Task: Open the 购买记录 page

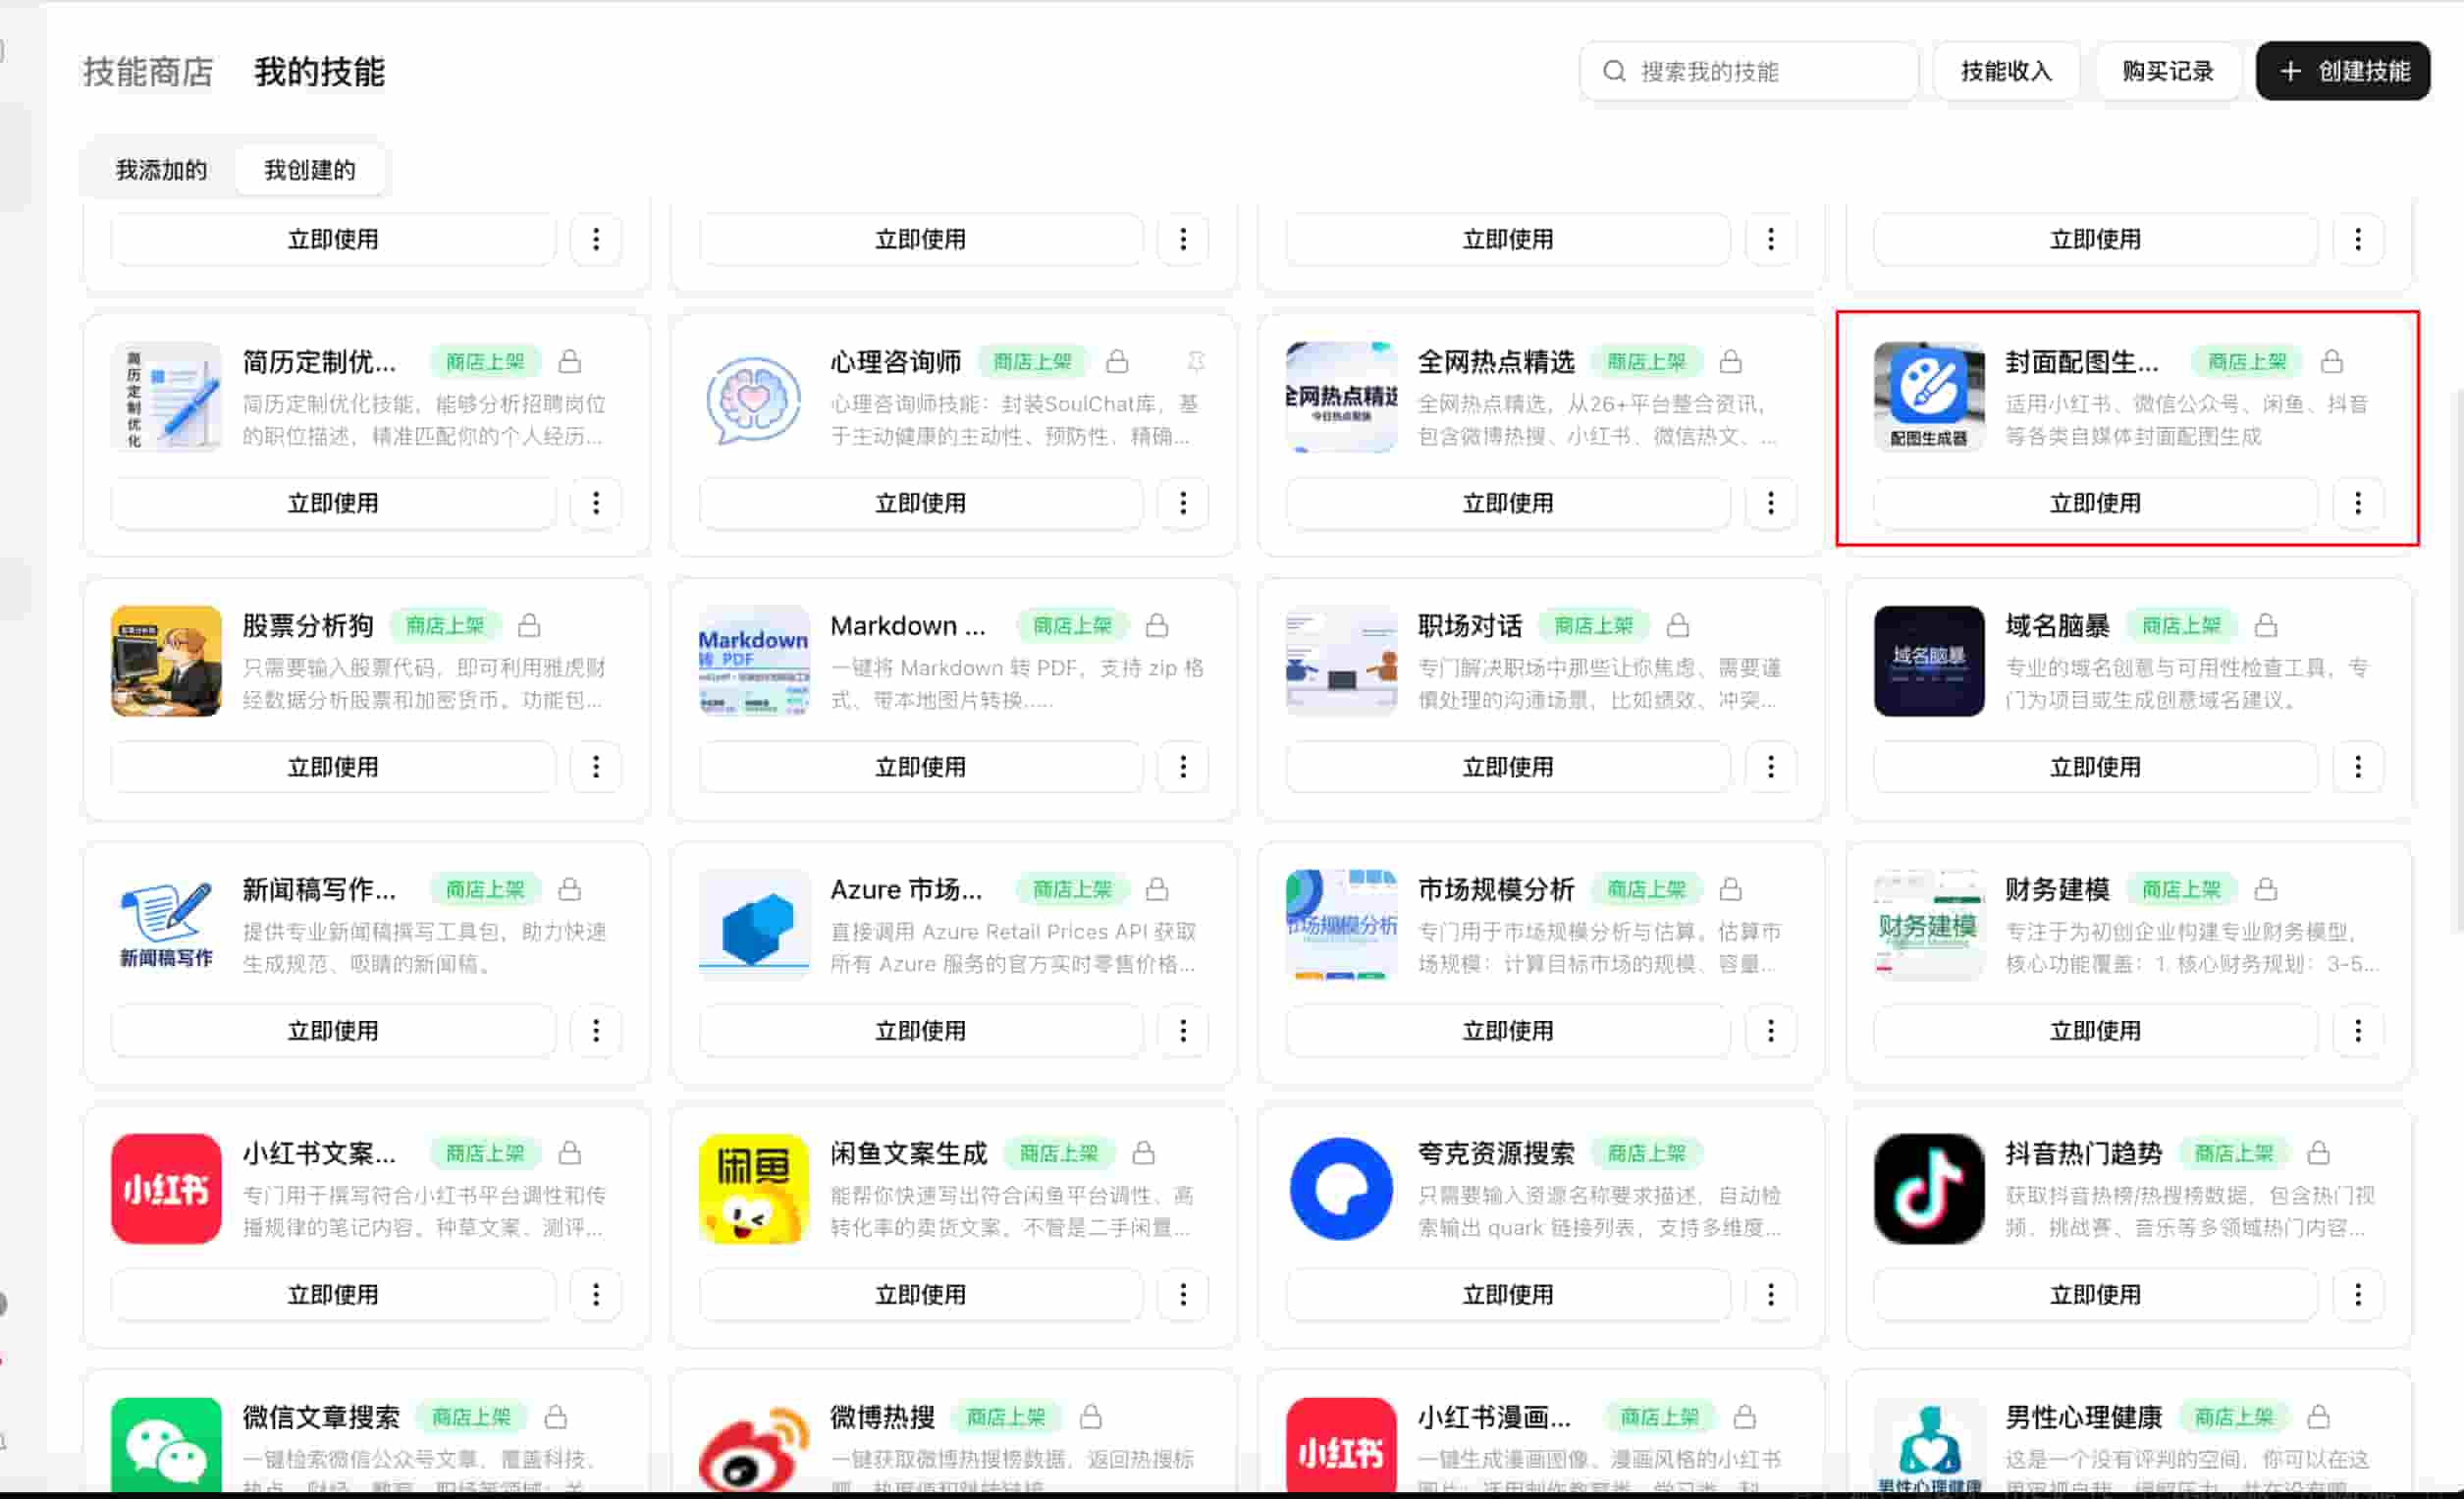Action: point(2167,71)
